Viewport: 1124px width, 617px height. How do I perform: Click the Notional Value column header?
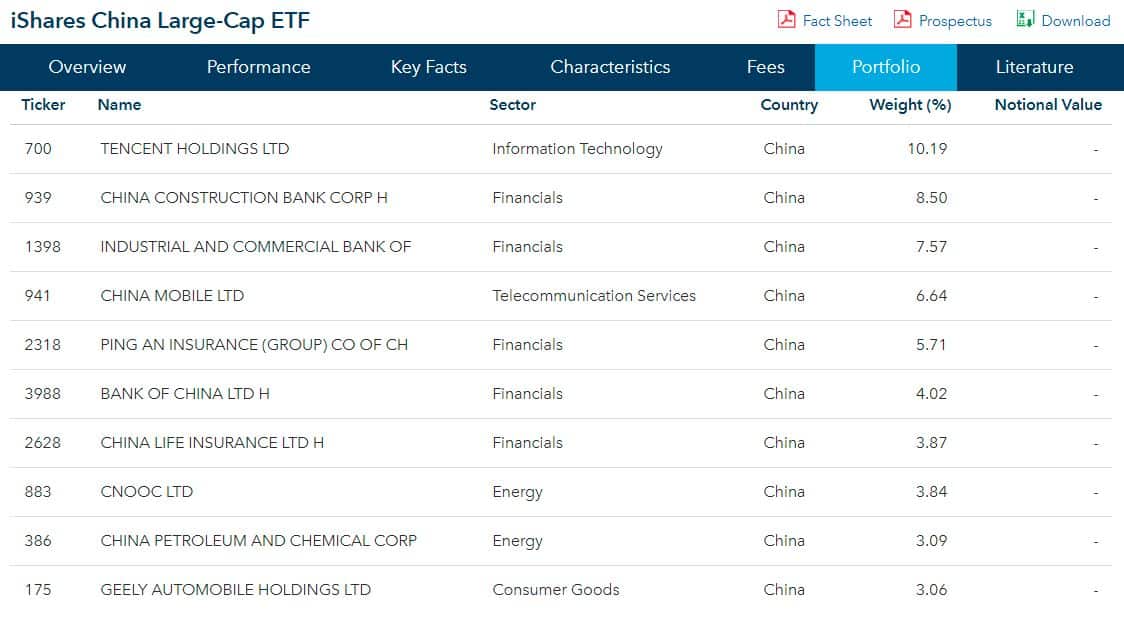click(x=1048, y=105)
